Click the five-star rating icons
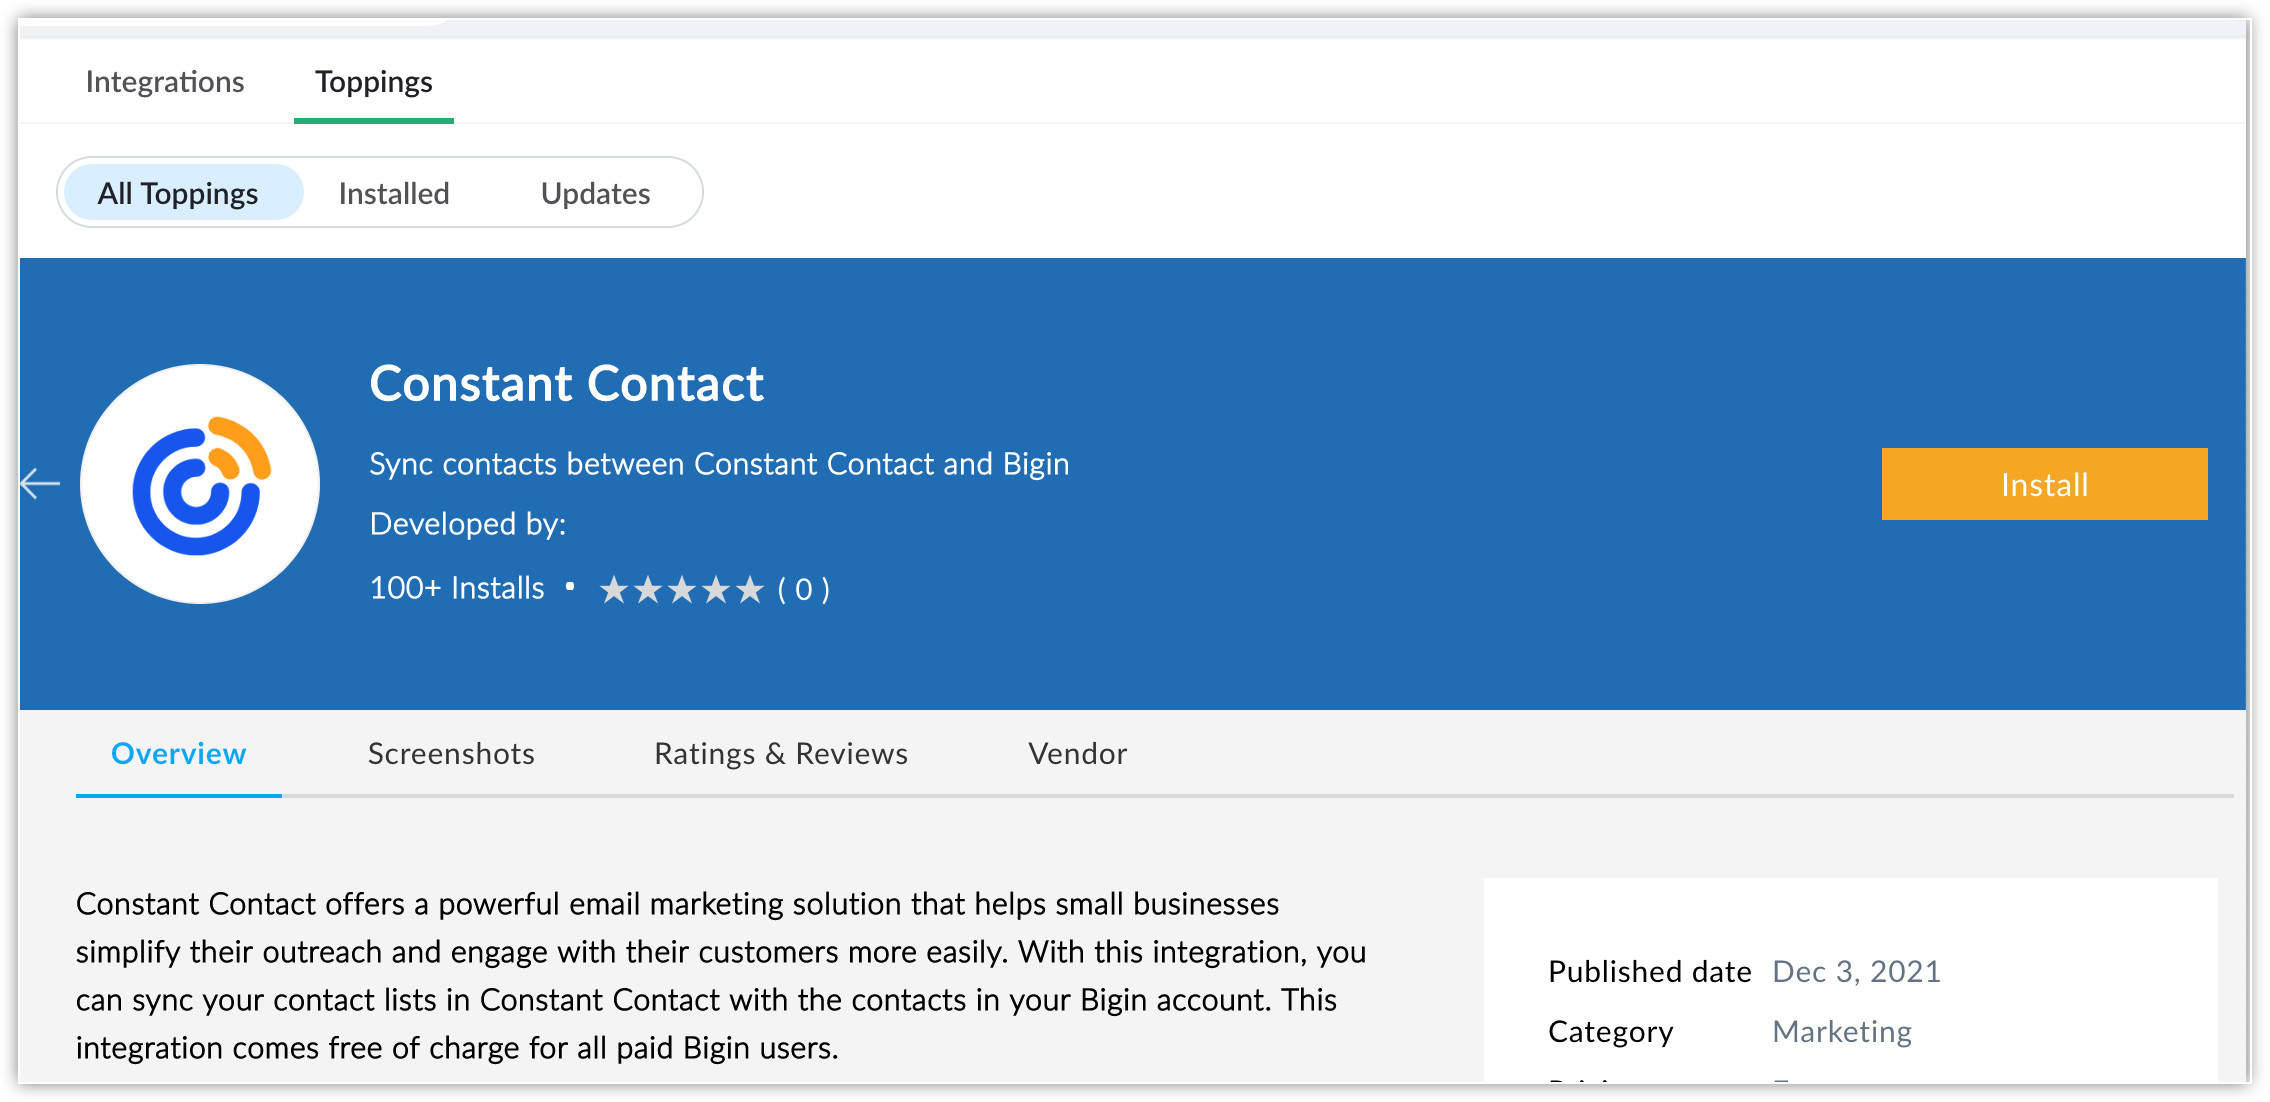 coord(681,590)
